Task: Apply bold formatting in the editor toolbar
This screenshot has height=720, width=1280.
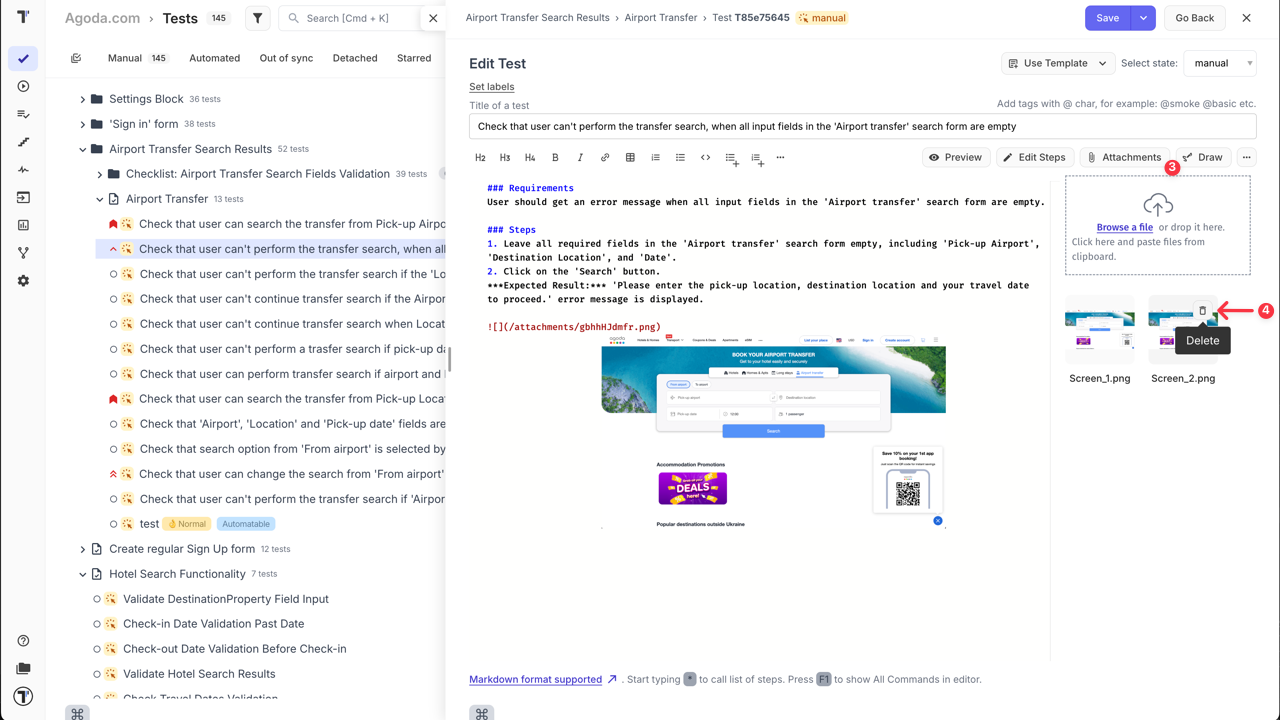Action: (x=555, y=157)
